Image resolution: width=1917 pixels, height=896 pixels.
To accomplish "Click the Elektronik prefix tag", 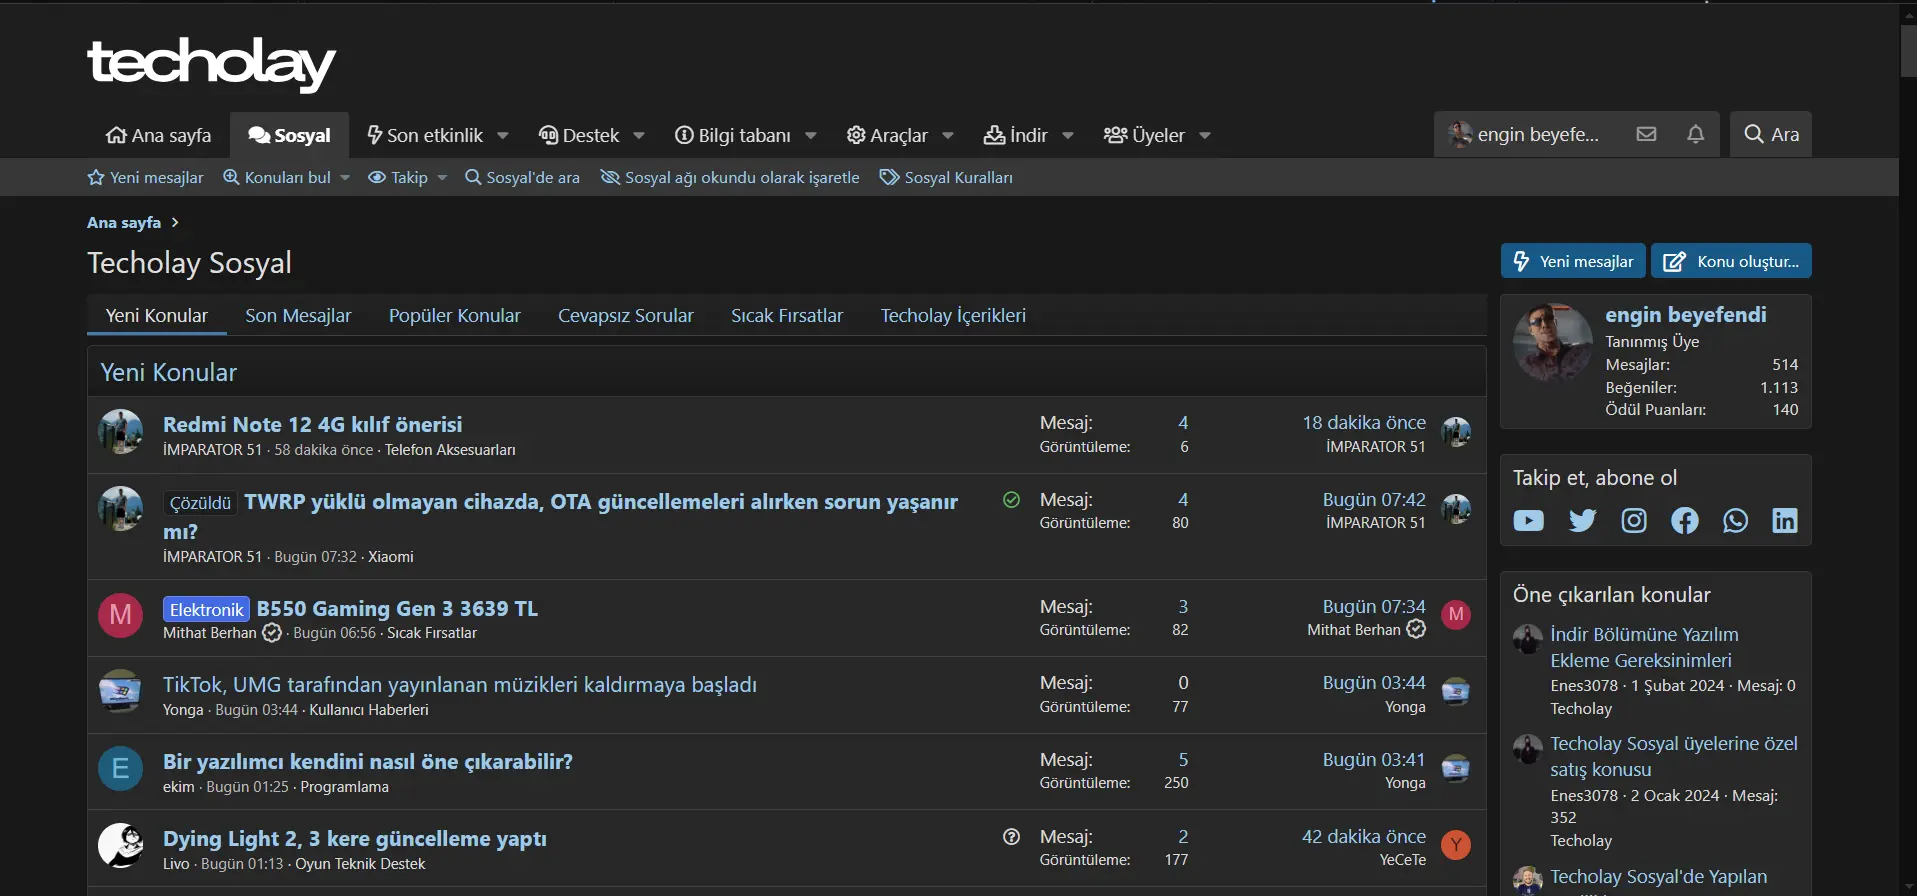I will click(x=206, y=609).
